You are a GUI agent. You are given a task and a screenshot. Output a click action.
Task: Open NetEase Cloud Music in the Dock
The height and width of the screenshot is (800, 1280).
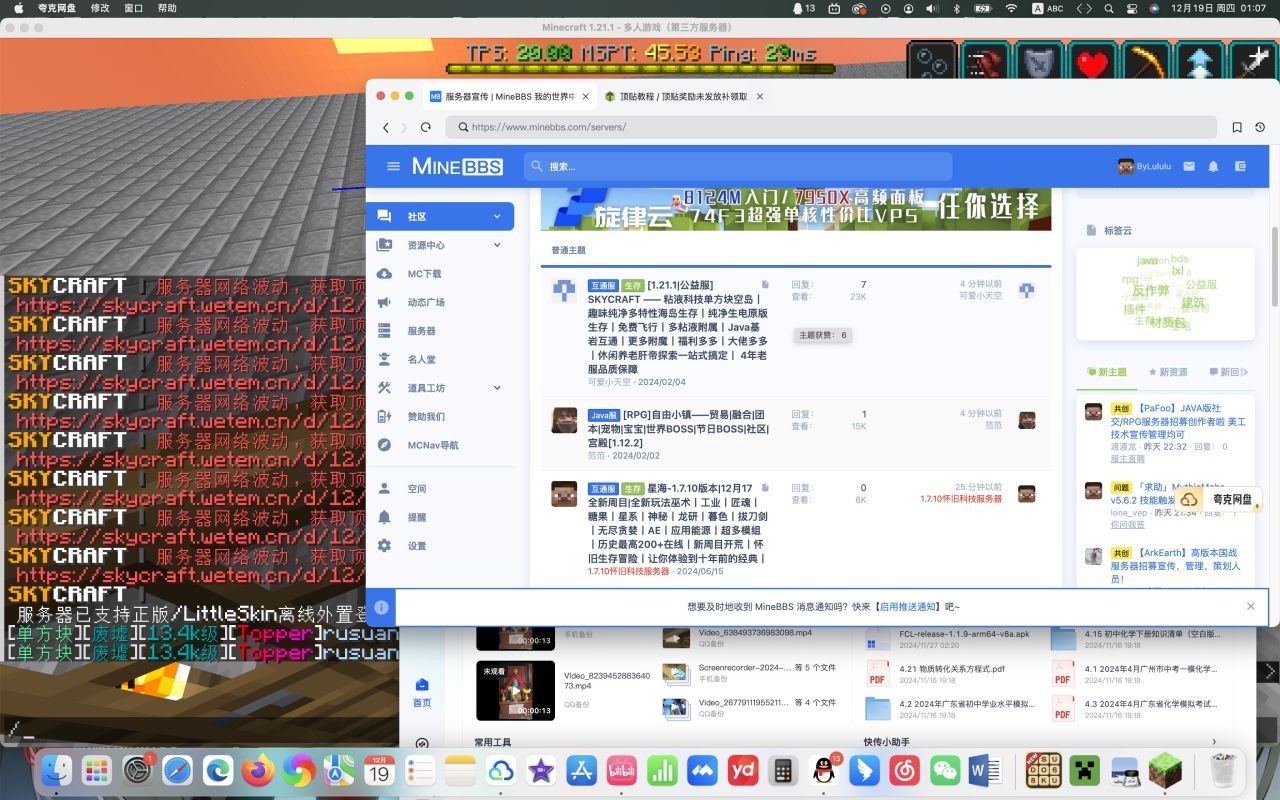(905, 770)
